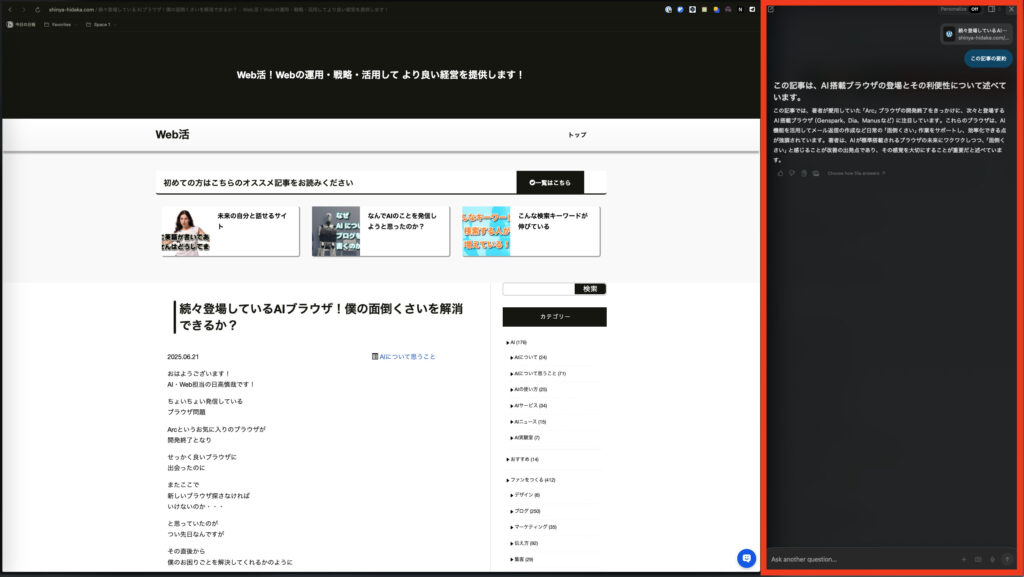Click the sidebar layout icon in chat panel

[x=992, y=10]
